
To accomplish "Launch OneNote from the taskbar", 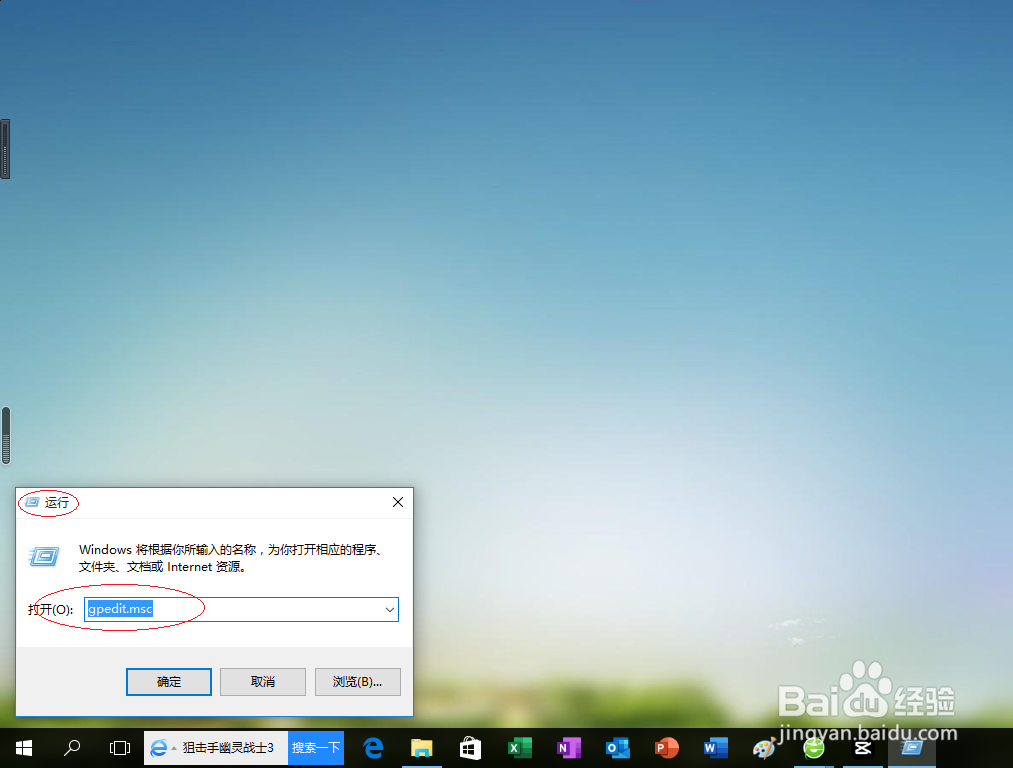I will point(569,748).
